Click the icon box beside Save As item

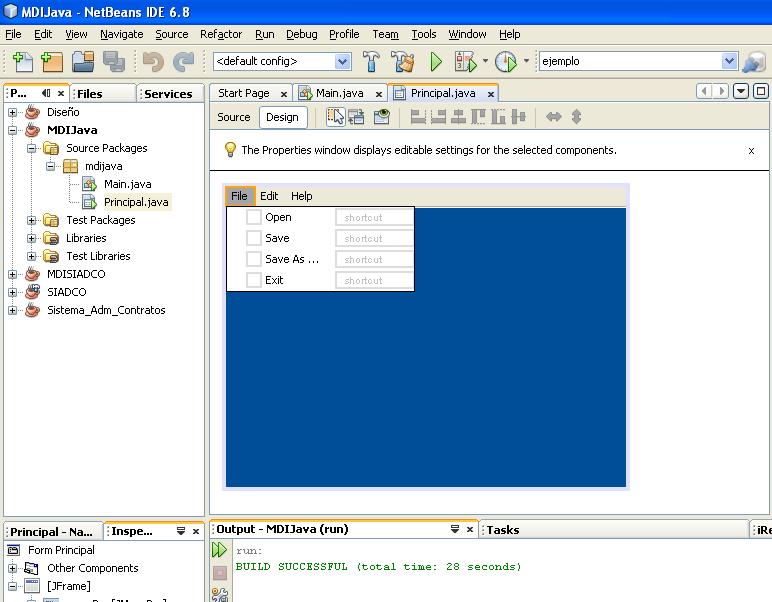254,259
